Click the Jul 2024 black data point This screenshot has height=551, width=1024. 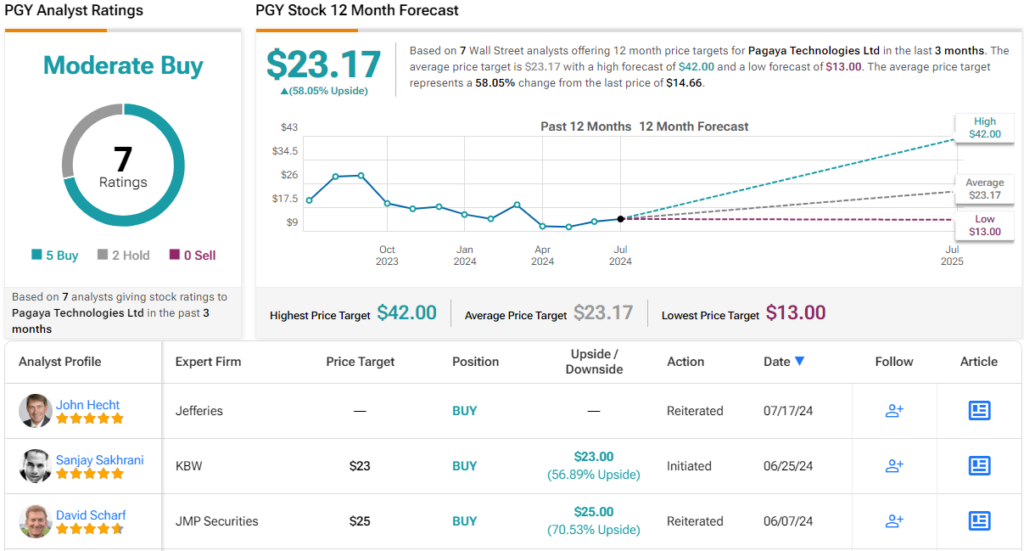coord(620,219)
